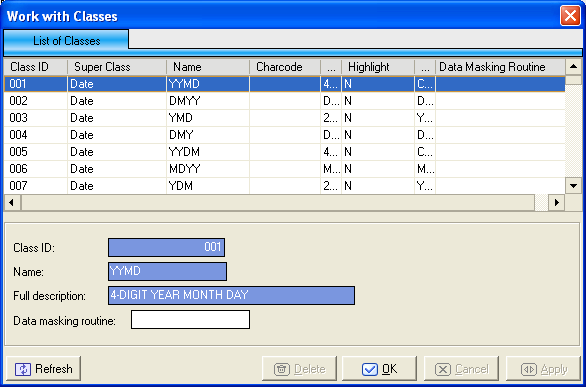Click the Highlight column header
Screen dimensions: 586x387
click(378, 67)
